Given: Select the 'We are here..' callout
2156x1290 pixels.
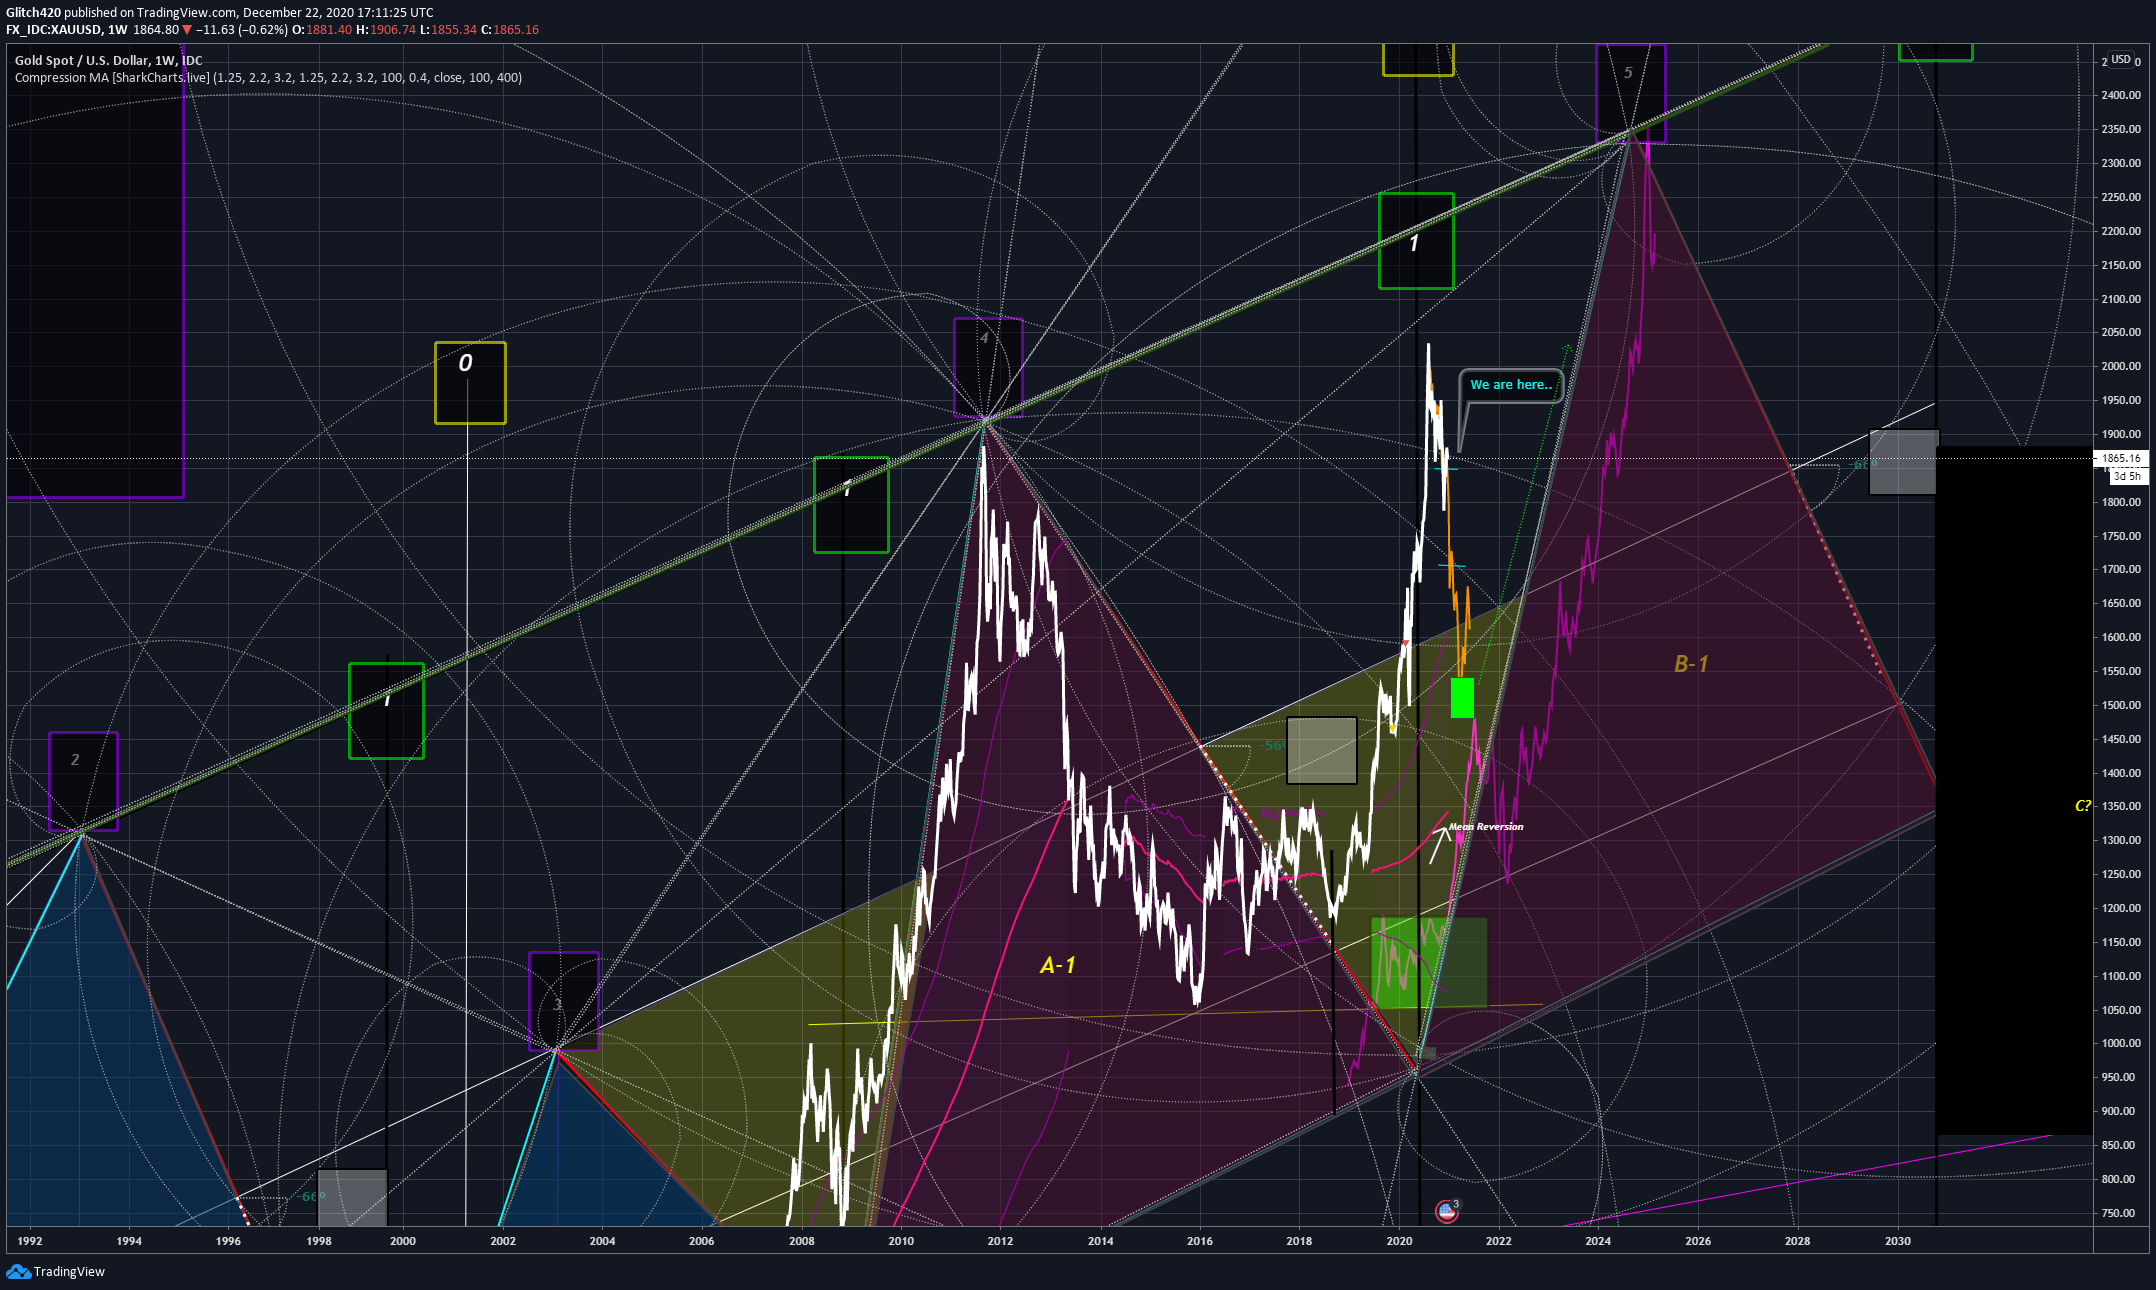Looking at the screenshot, I should pyautogui.click(x=1511, y=385).
